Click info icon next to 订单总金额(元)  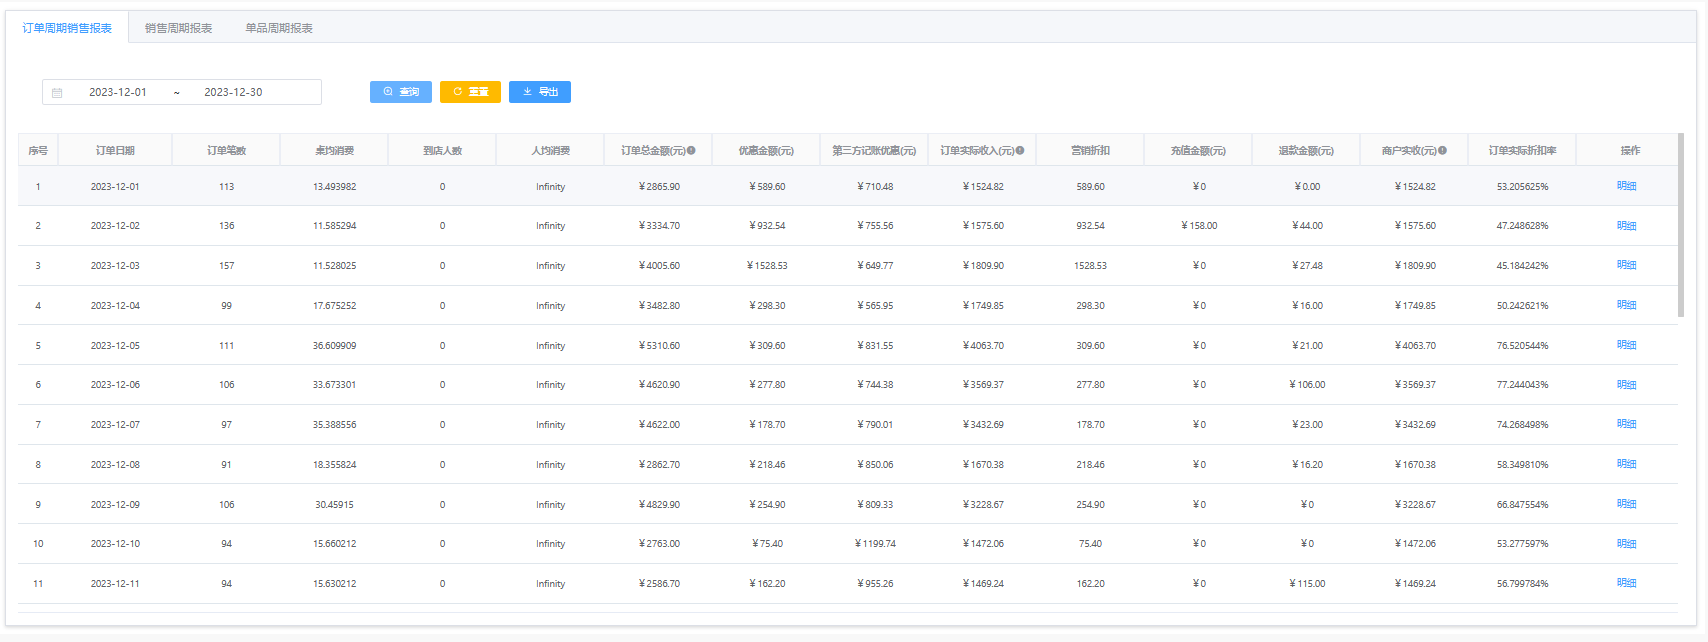click(x=691, y=150)
